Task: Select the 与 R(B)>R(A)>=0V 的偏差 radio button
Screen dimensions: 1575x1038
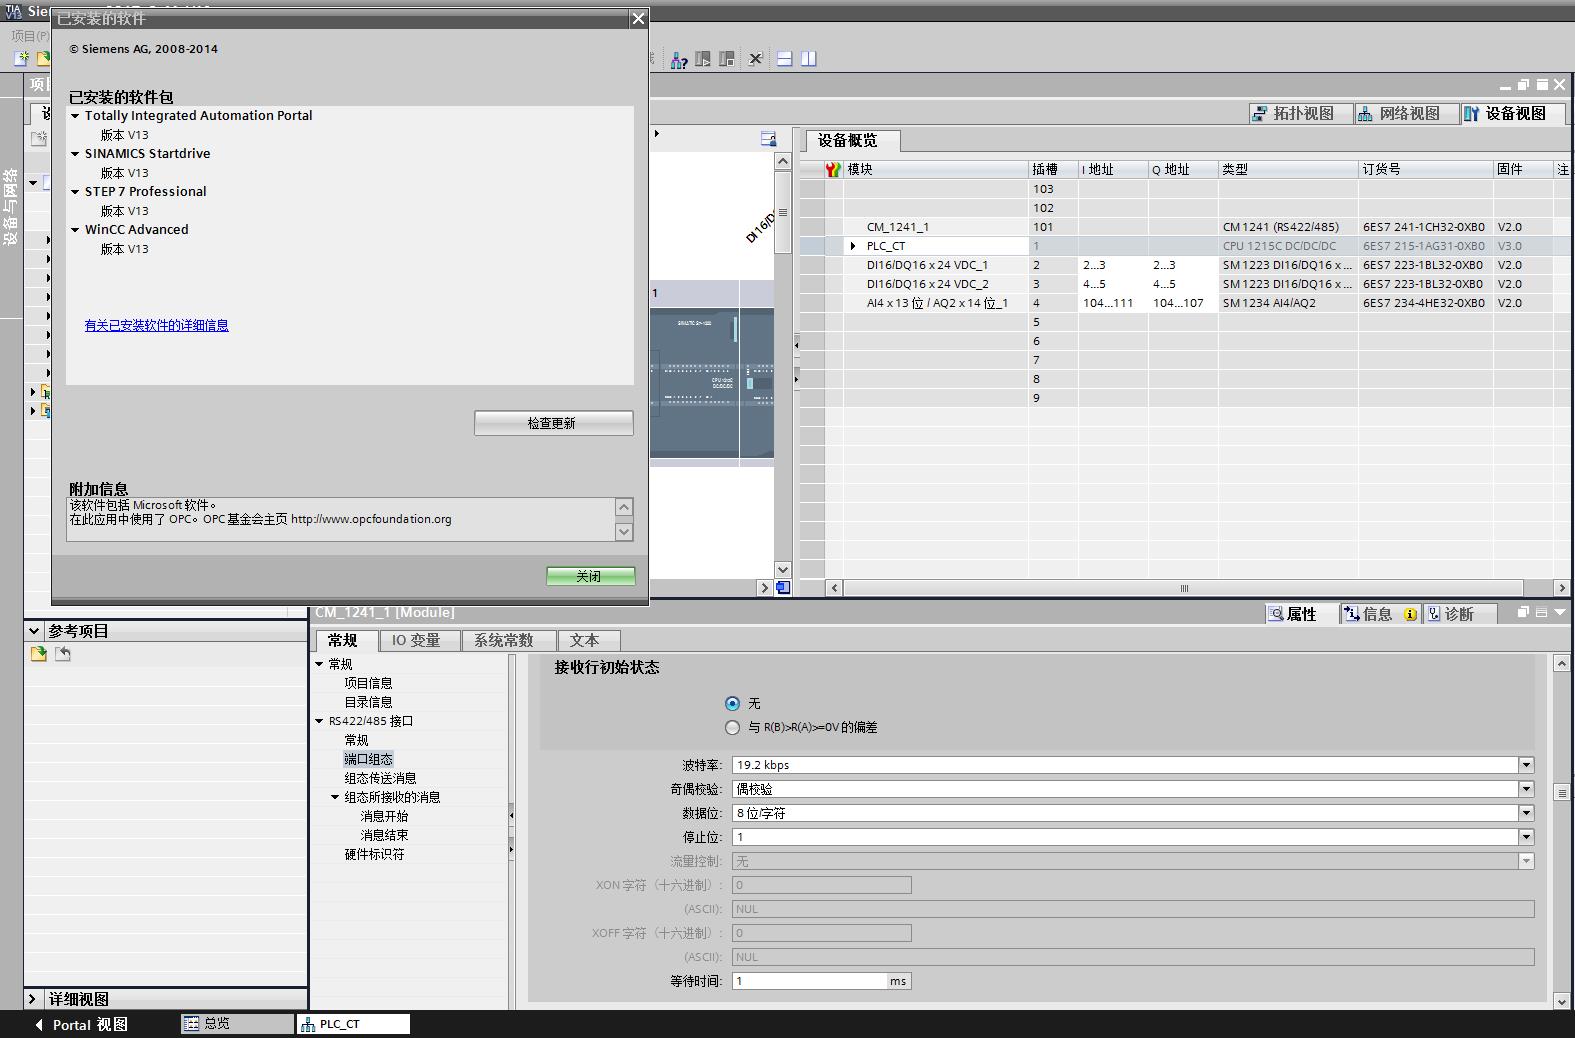Action: tap(733, 728)
